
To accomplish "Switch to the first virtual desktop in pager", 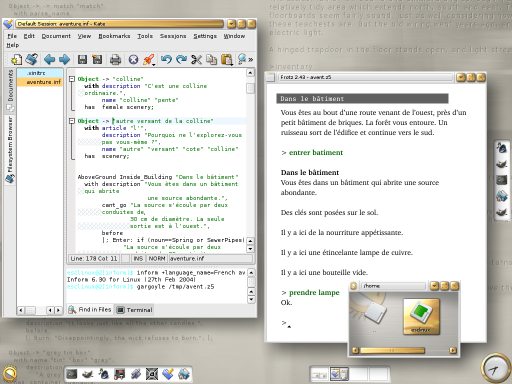I will coord(320,374).
